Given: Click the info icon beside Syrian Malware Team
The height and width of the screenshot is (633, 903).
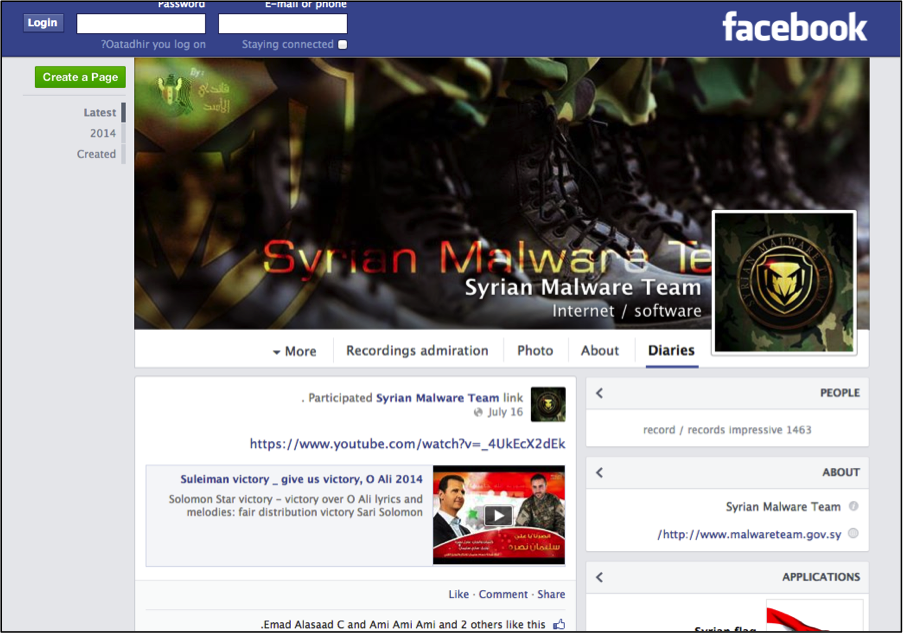Looking at the screenshot, I should [853, 506].
